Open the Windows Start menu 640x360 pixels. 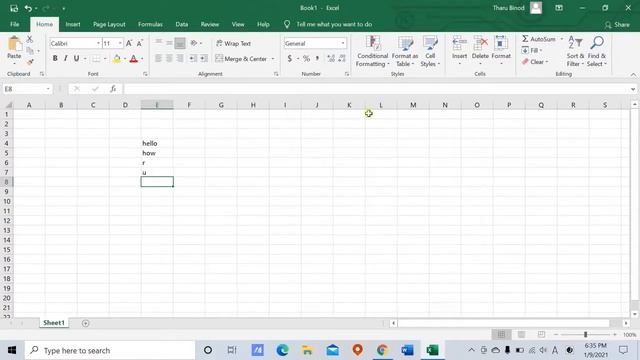tap(12, 350)
